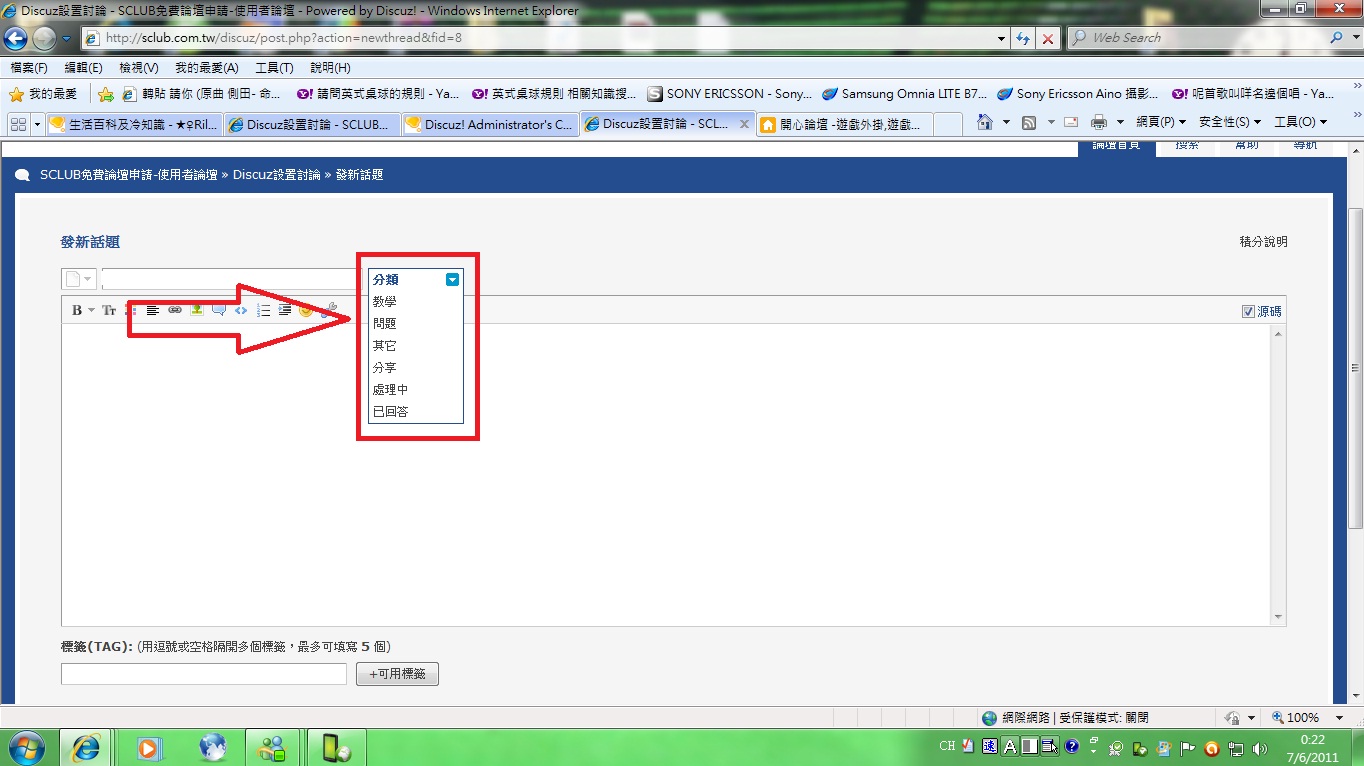Click the Bold formatting button in editor
Screen dimensions: 1364x766
click(x=77, y=310)
